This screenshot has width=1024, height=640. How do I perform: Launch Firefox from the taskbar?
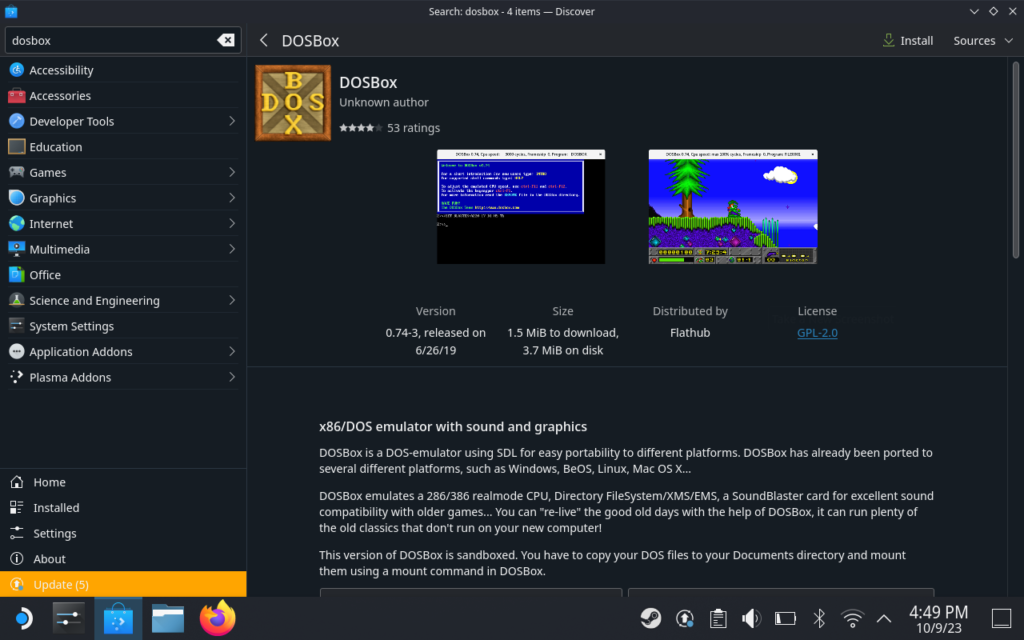point(217,619)
